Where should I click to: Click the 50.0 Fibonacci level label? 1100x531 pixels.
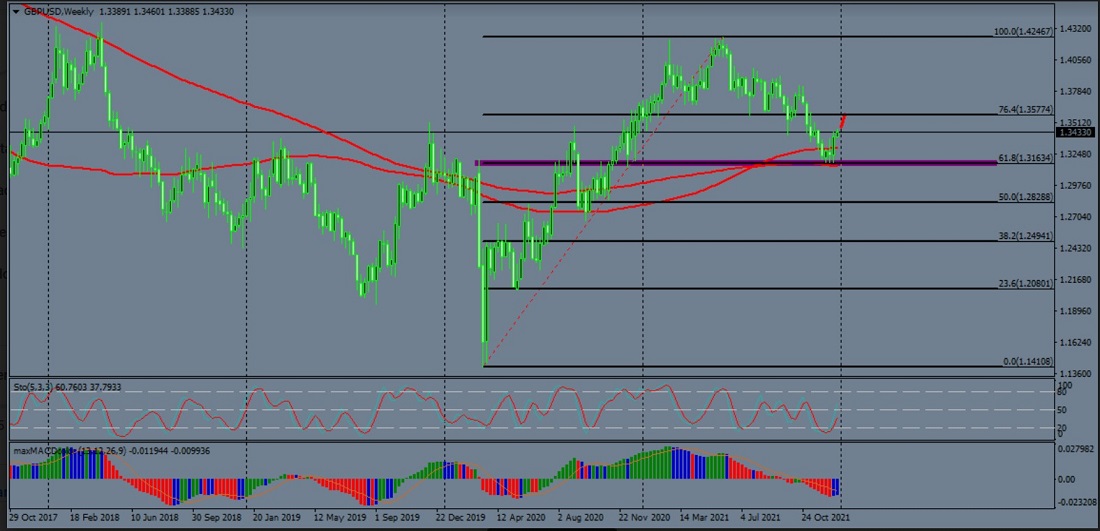1023,198
